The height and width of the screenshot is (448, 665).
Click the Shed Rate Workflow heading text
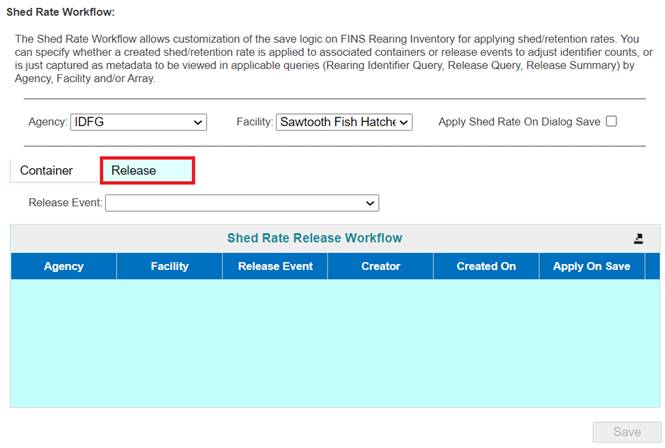tap(61, 12)
